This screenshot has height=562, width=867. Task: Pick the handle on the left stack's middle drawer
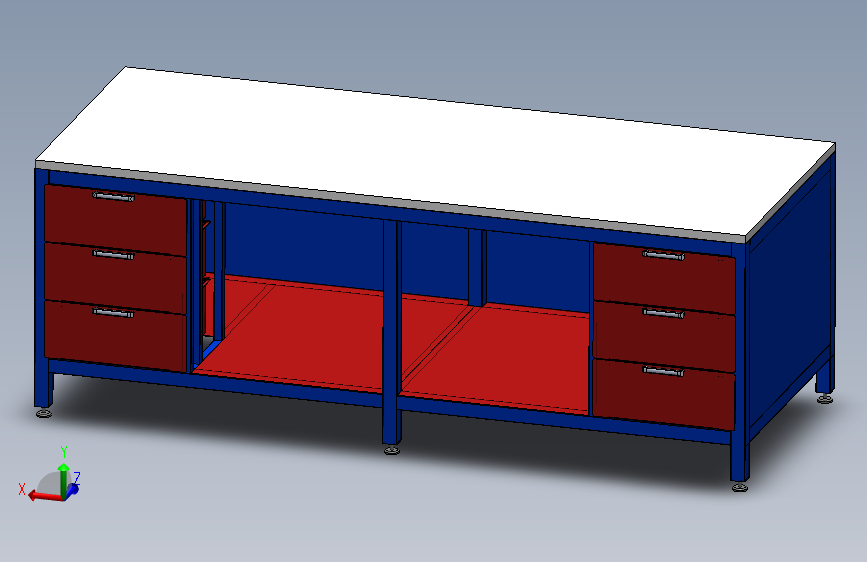(113, 254)
